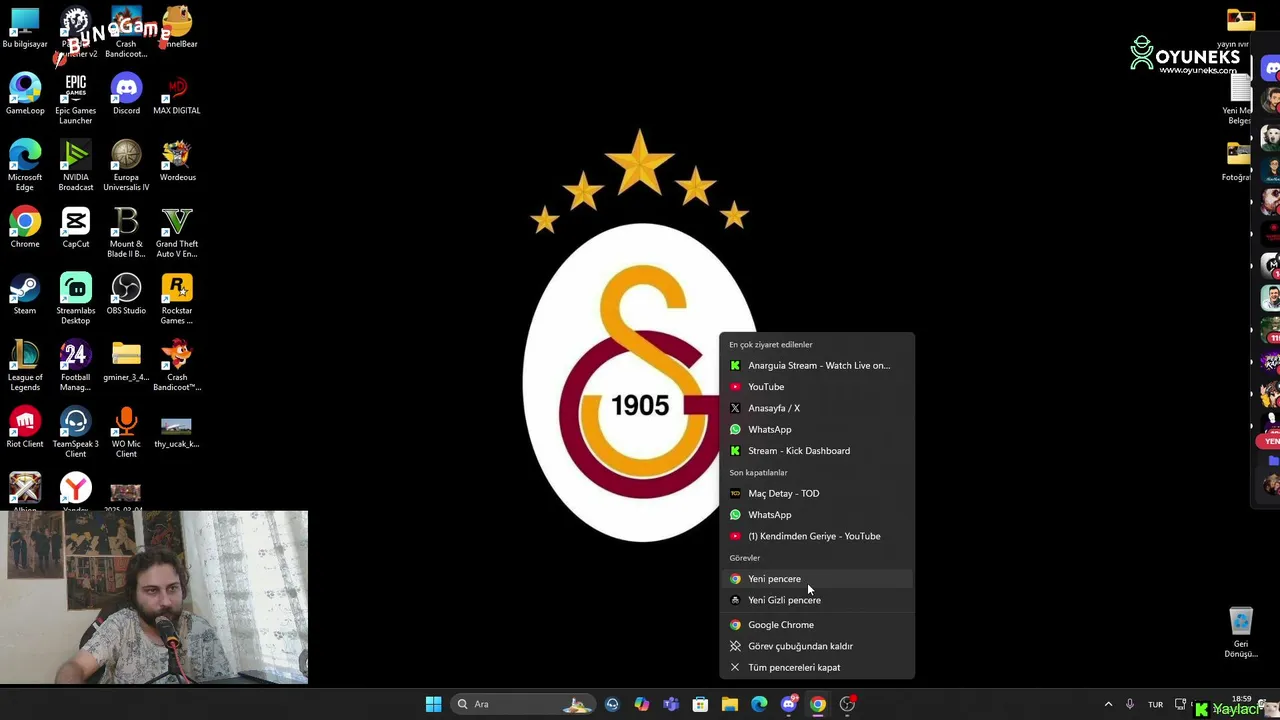Screen dimensions: 1280x720
Task: Choose Yeni pencere task
Action: tap(817, 579)
